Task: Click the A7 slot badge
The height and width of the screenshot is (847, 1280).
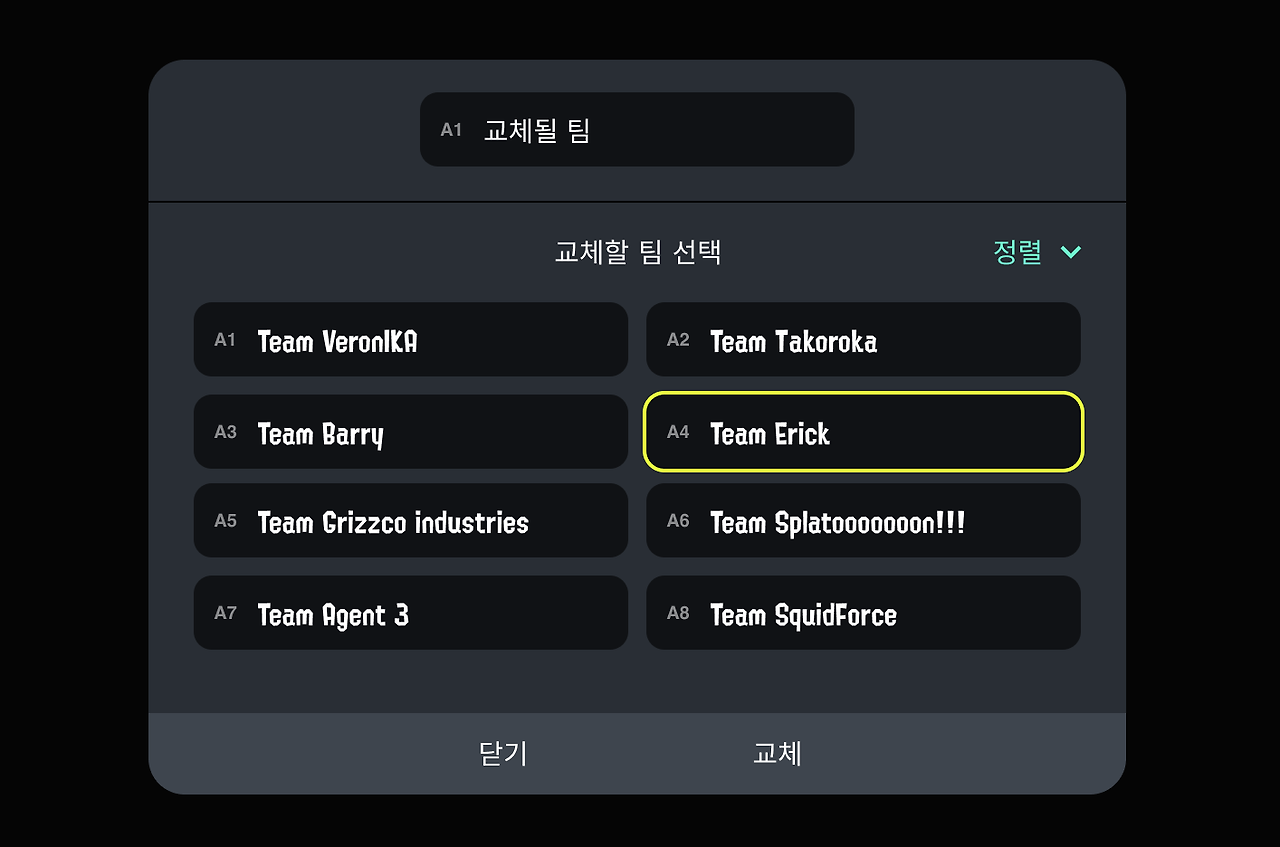Action: (x=225, y=613)
